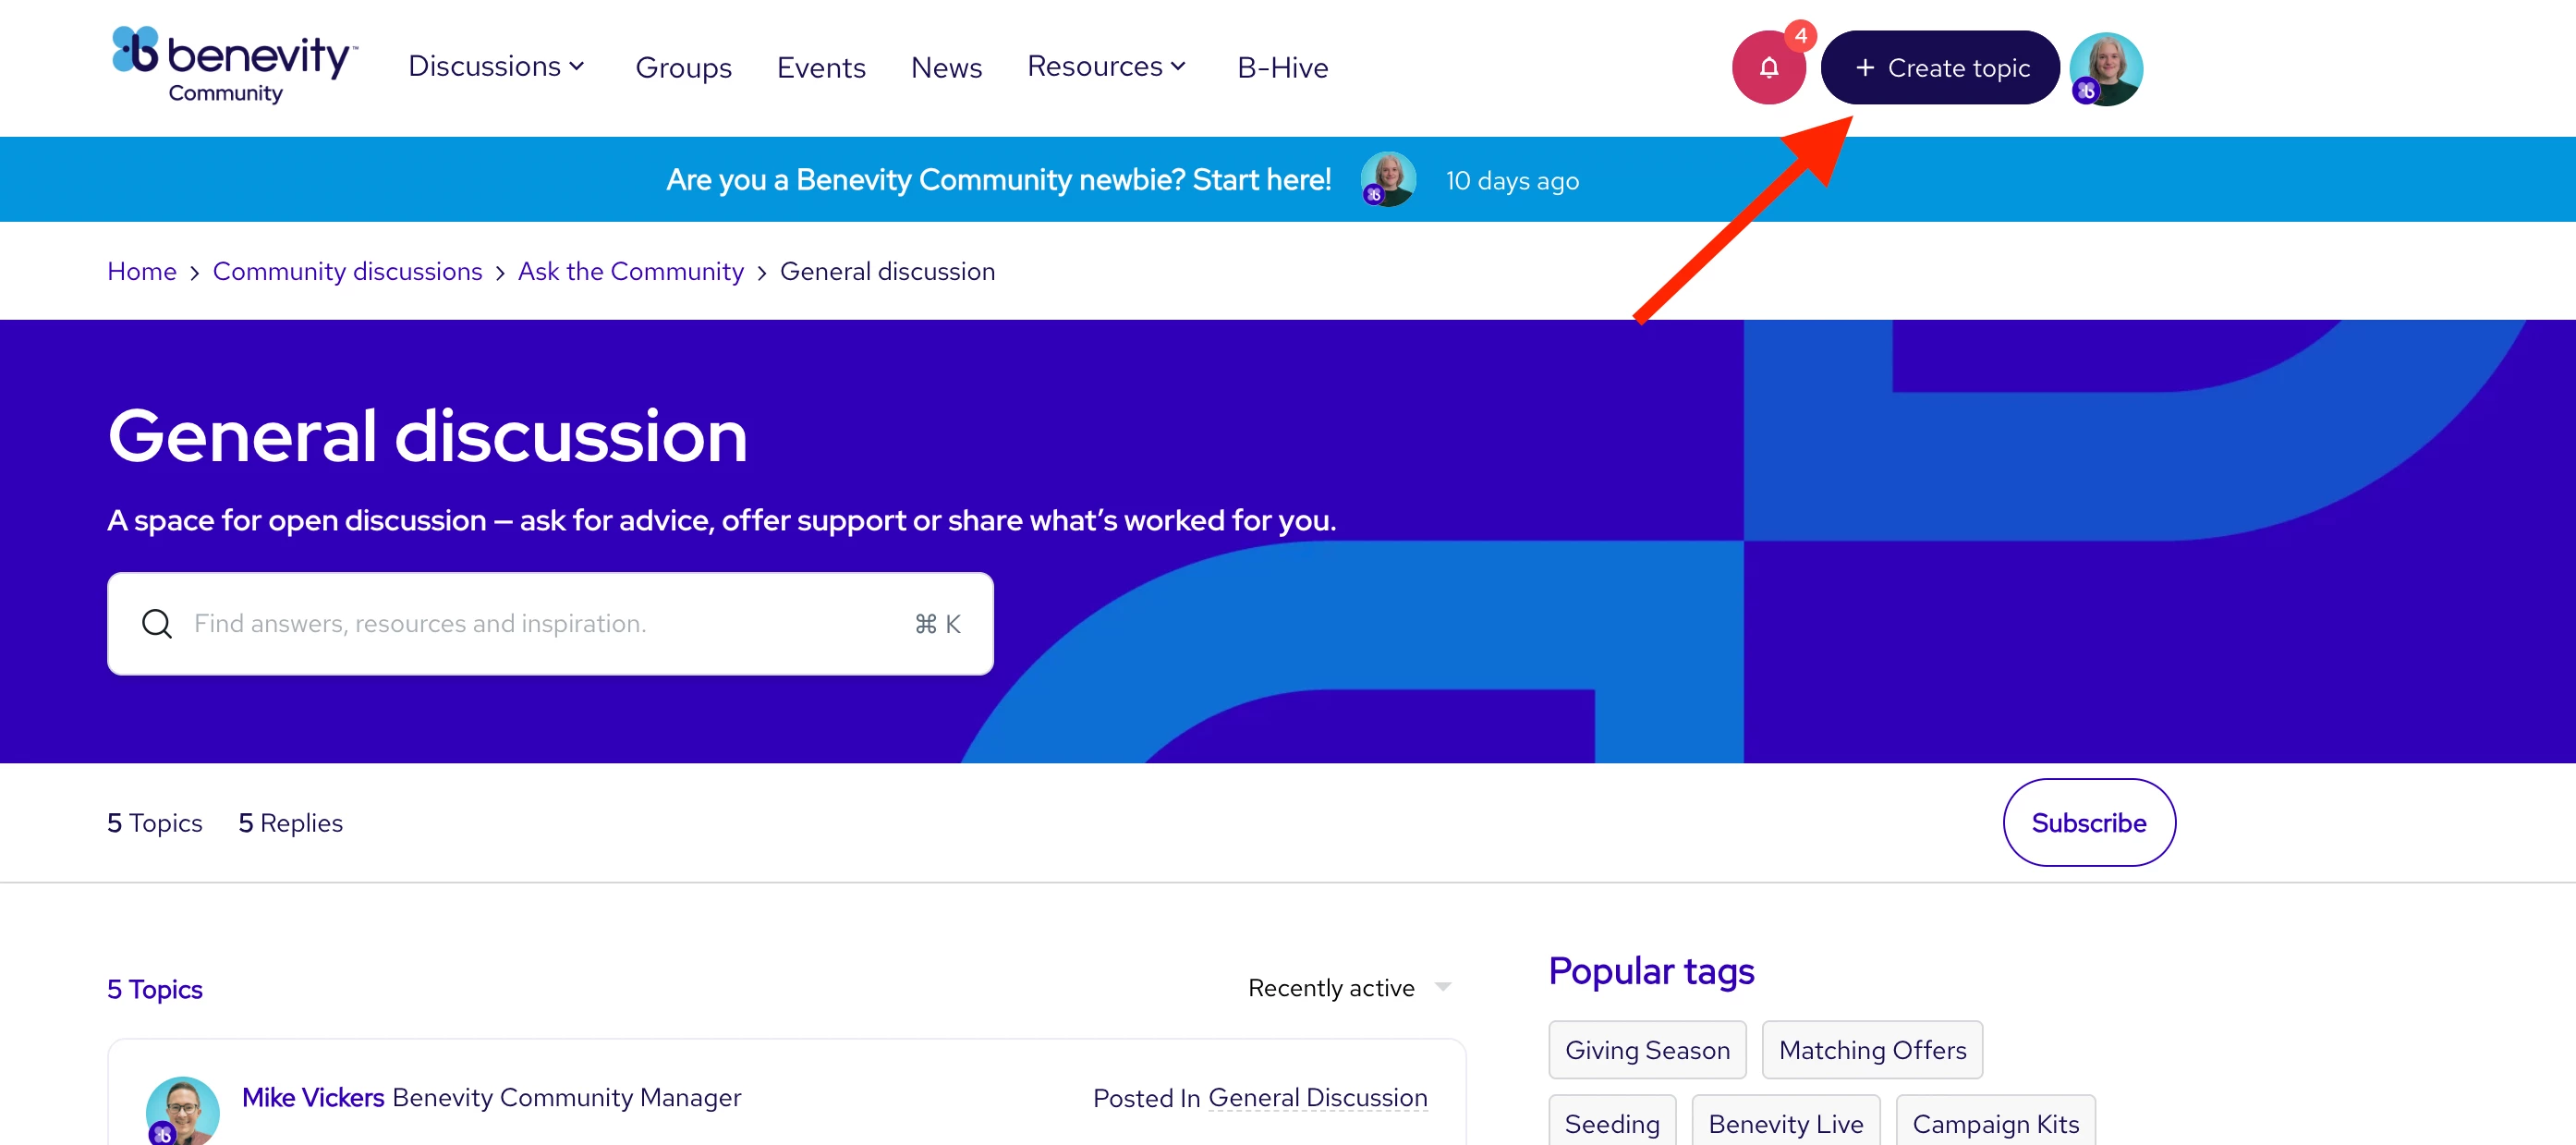This screenshot has height=1145, width=2576.
Task: Go to the Groups menu item
Action: click(x=683, y=68)
